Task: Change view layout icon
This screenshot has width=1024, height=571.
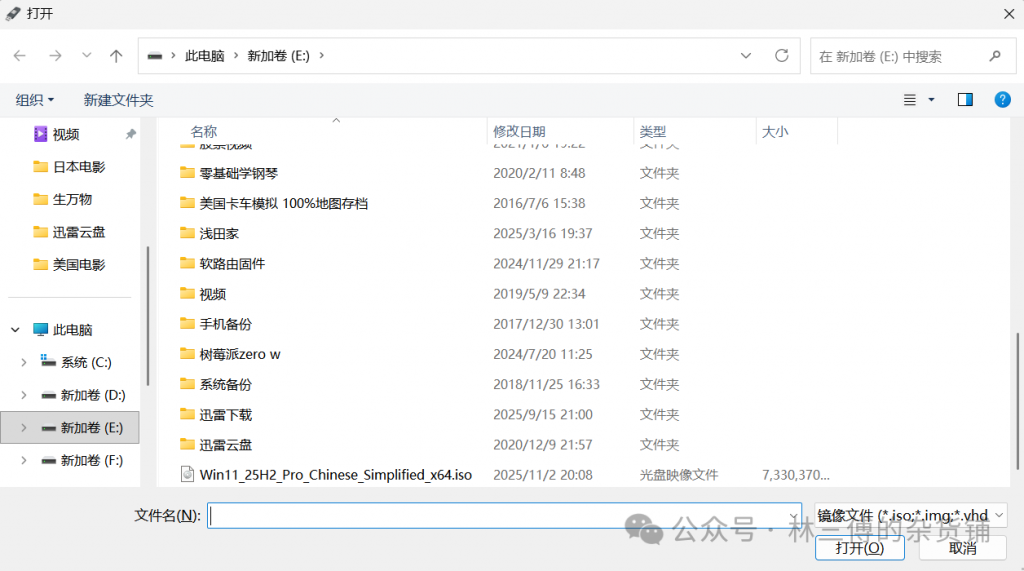Action: coord(910,100)
